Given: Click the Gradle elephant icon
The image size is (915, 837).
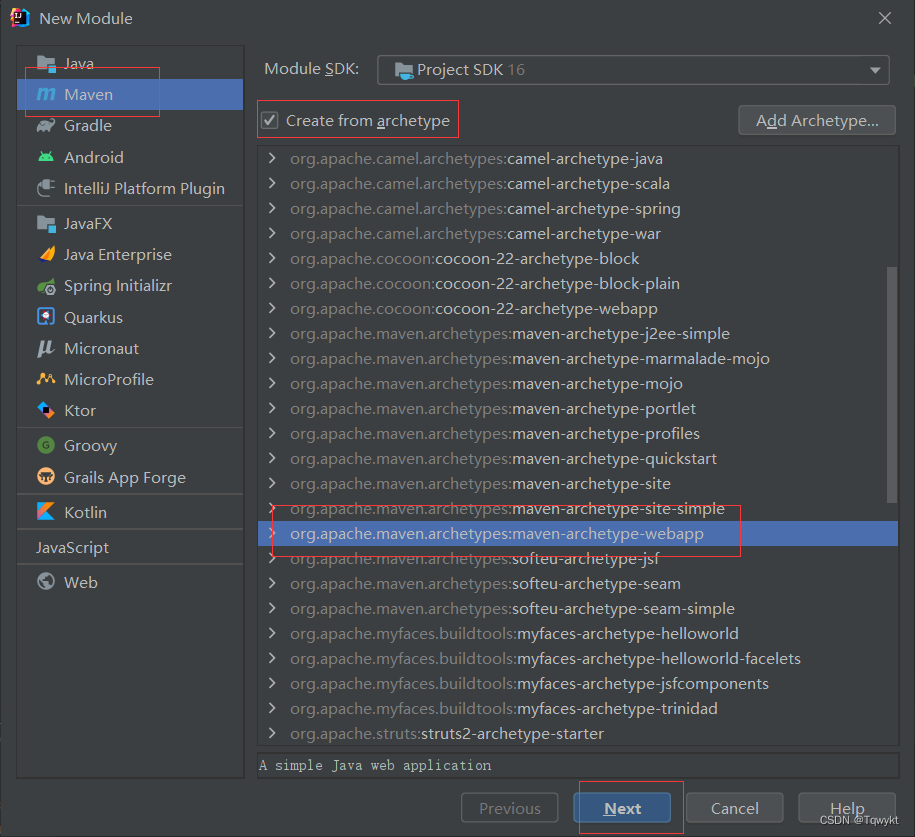Looking at the screenshot, I should click(46, 125).
